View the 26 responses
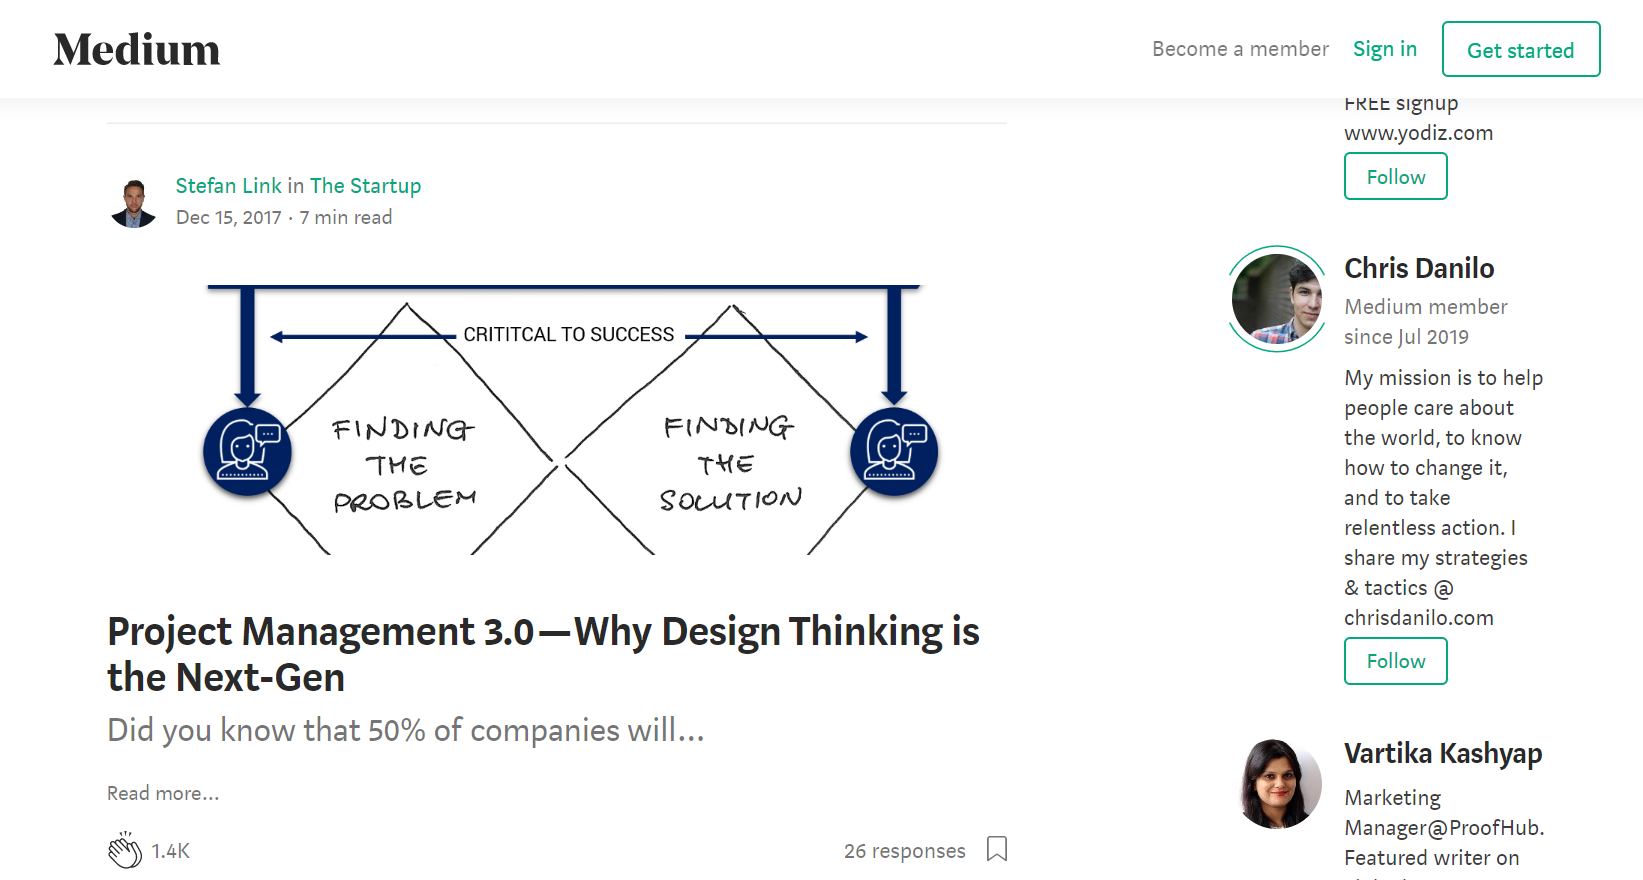The width and height of the screenshot is (1643, 880). [x=904, y=851]
